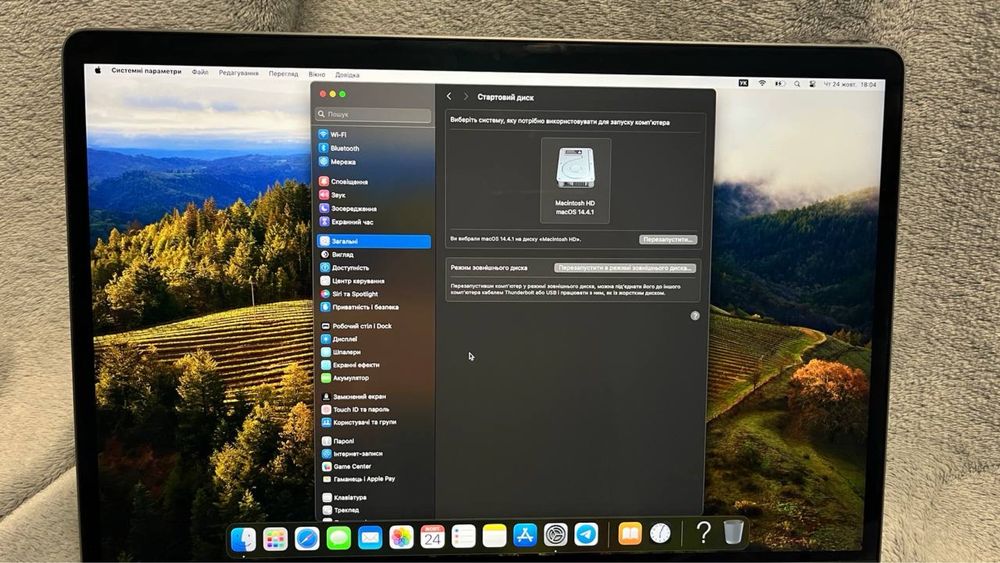
Task: Open App Store from the Dock
Action: (x=525, y=535)
